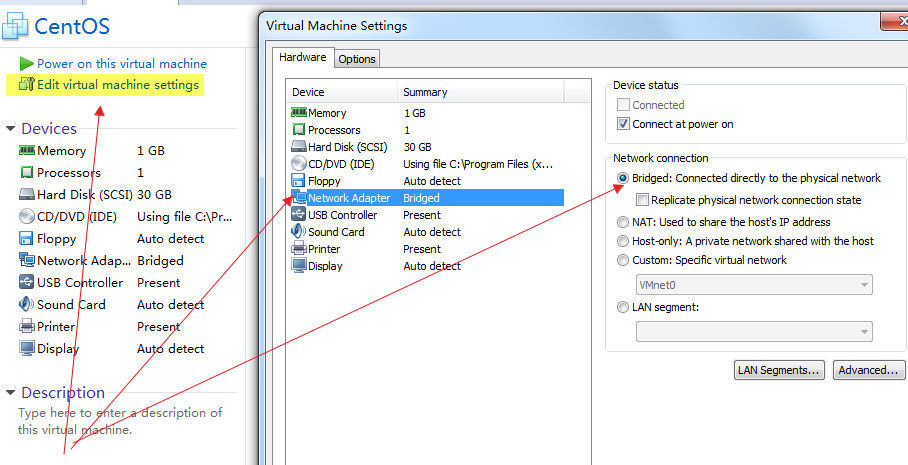Switch to the Hardware tab
This screenshot has width=908, height=465.
pos(303,57)
